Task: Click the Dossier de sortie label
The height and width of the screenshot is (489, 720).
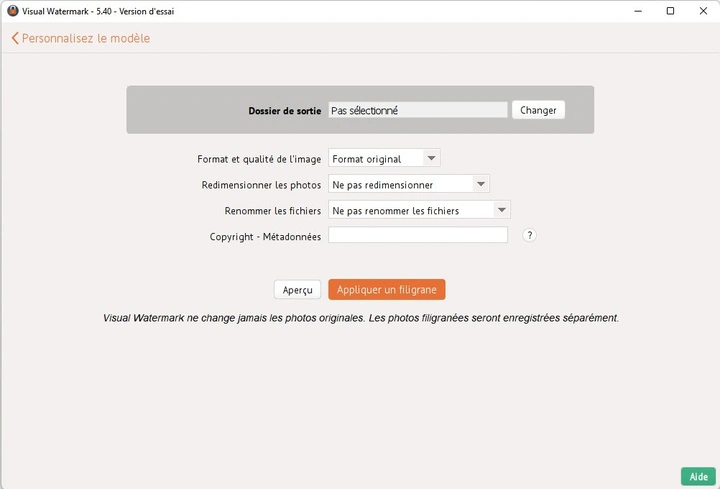Action: [285, 111]
